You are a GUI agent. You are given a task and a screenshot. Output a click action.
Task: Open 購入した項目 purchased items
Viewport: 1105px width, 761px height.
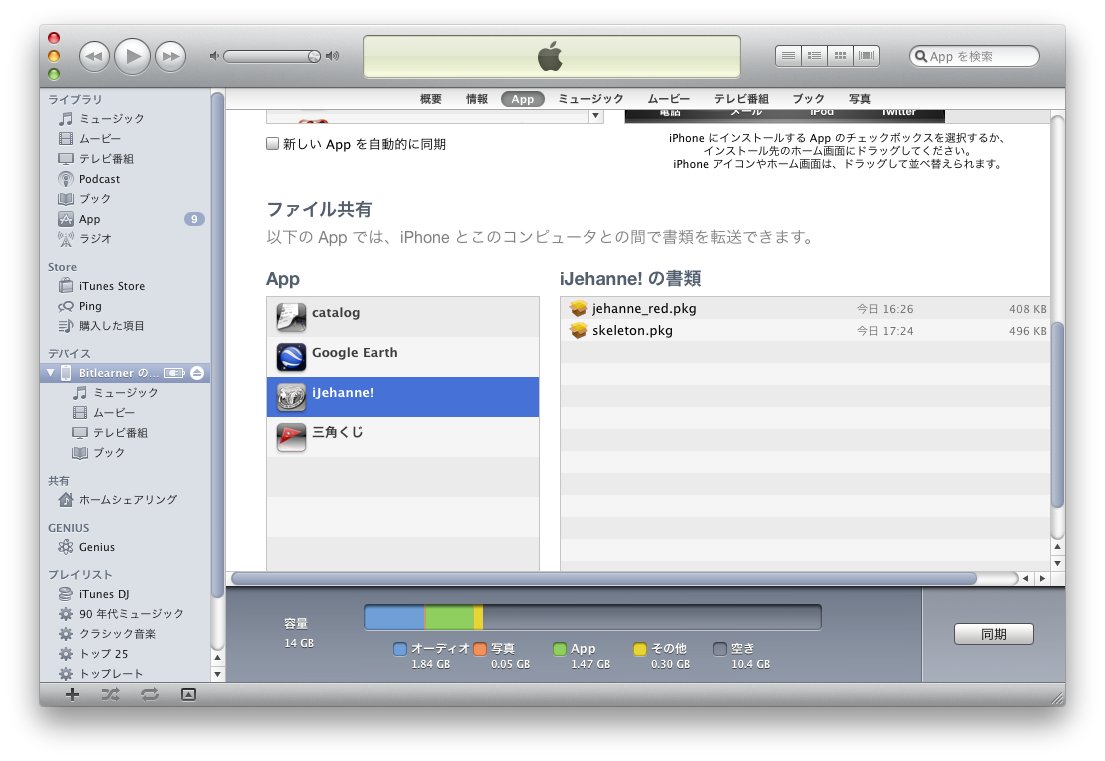tap(111, 326)
